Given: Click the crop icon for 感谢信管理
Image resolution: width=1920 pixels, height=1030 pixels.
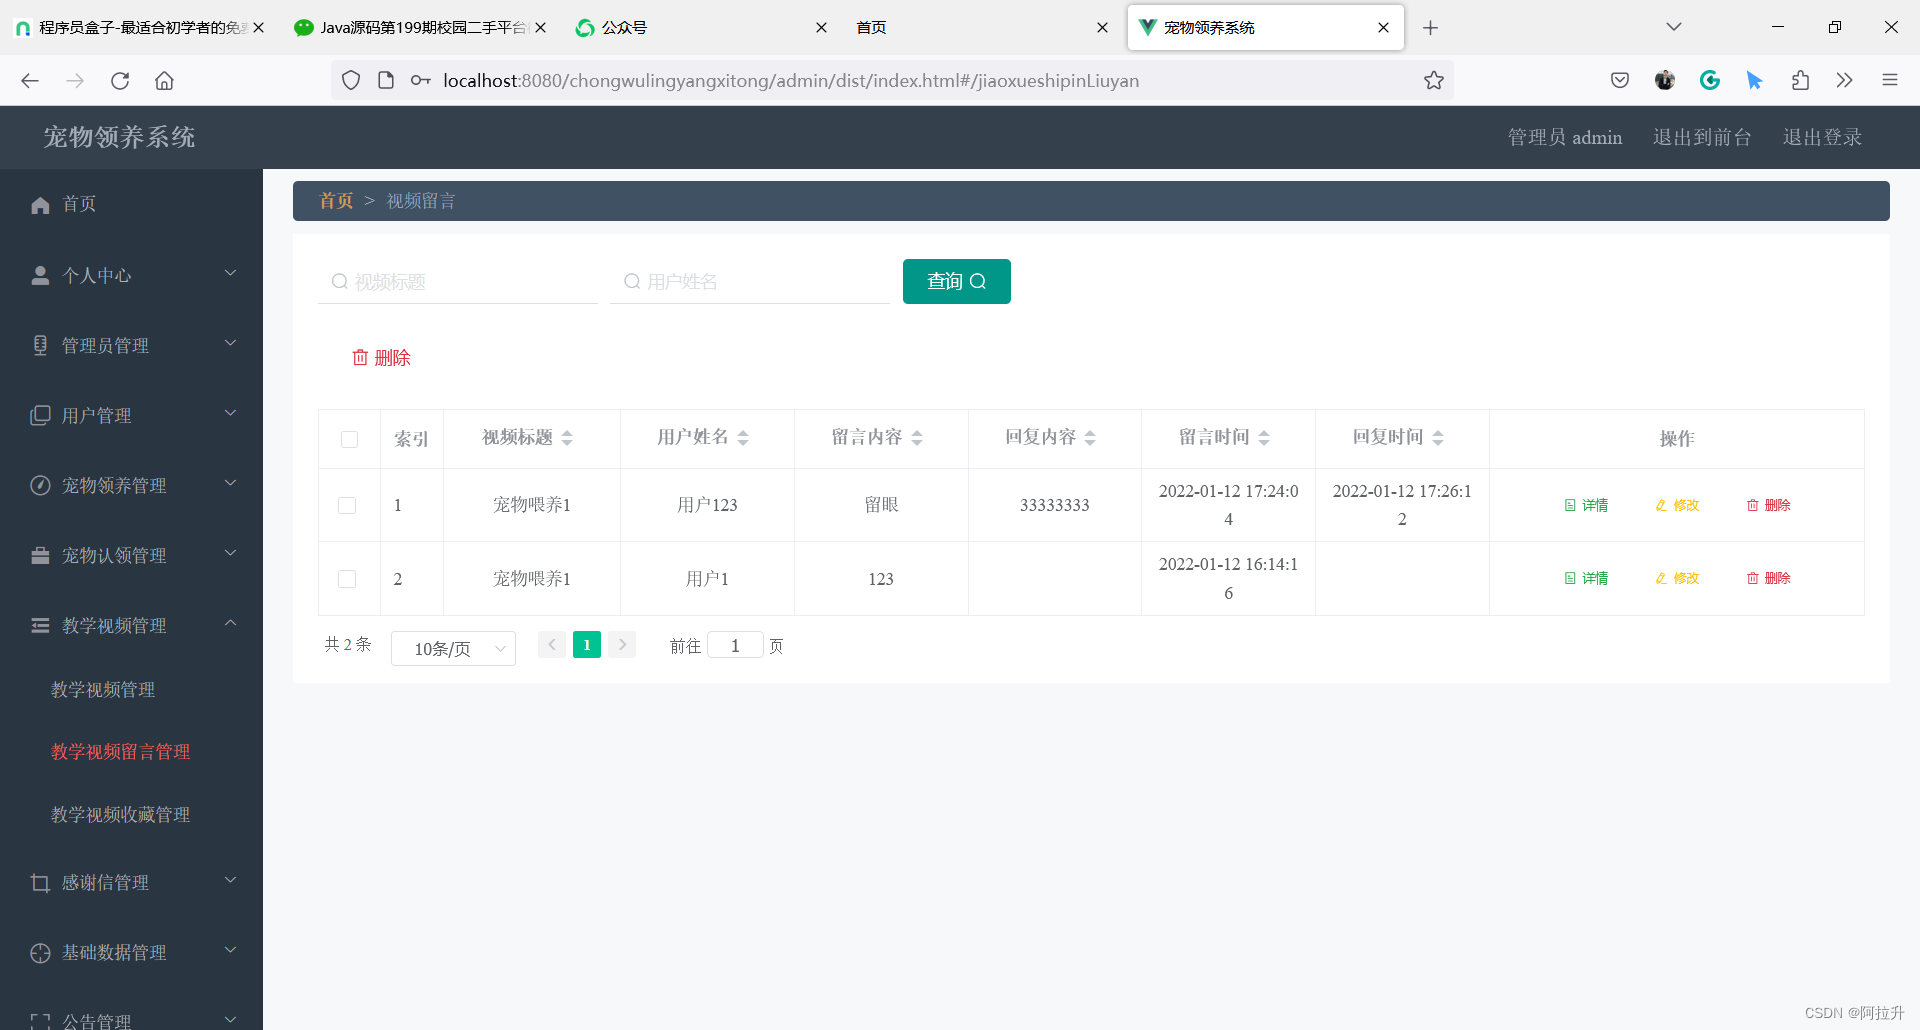Looking at the screenshot, I should point(40,882).
